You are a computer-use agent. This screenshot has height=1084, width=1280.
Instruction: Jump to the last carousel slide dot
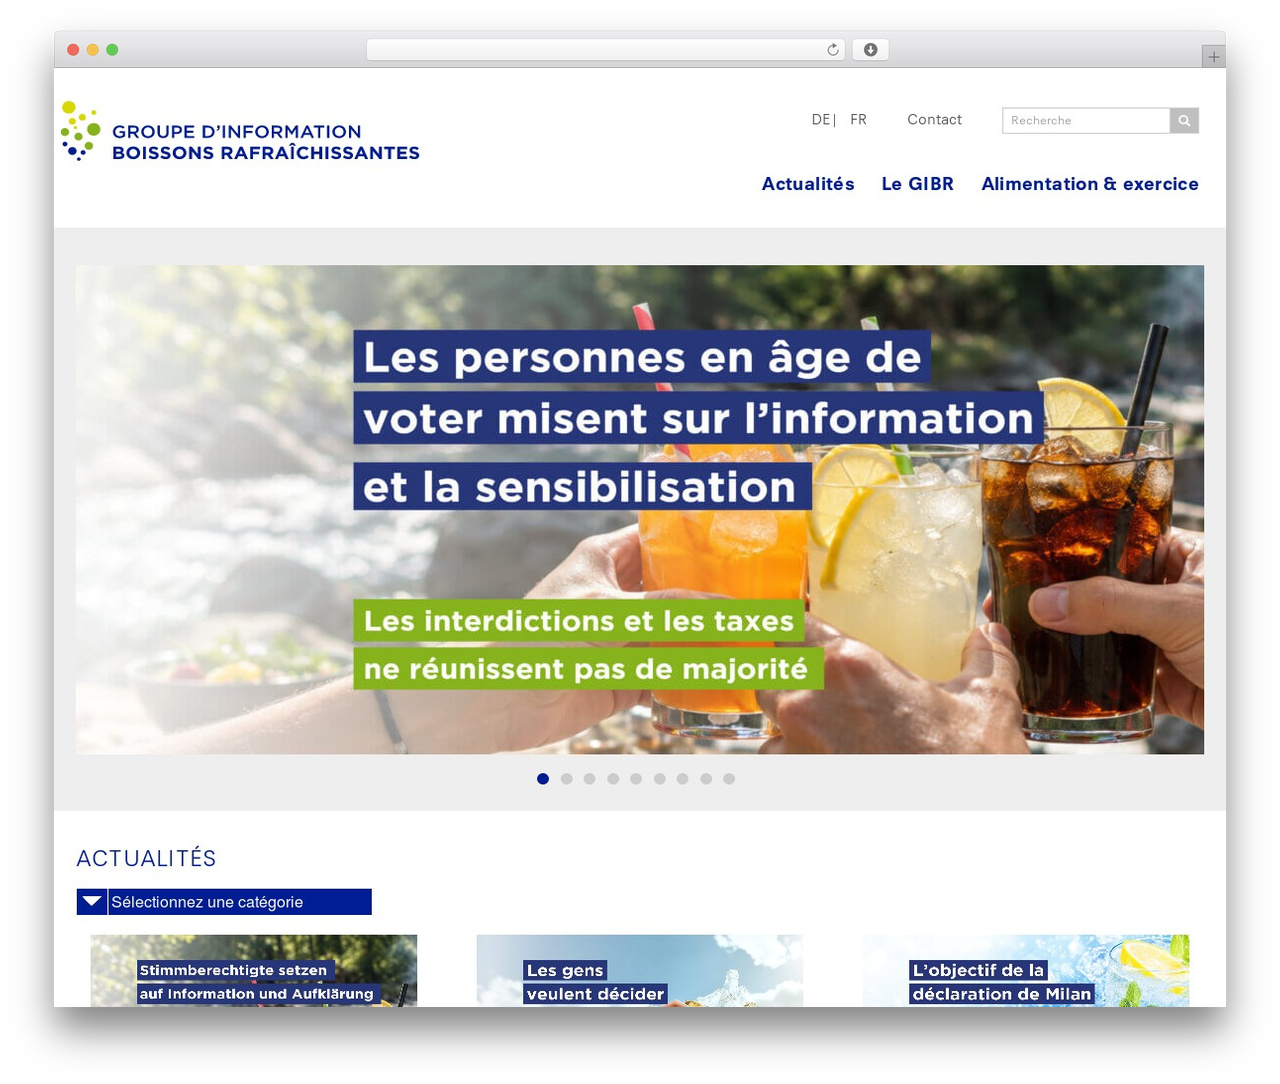(729, 779)
